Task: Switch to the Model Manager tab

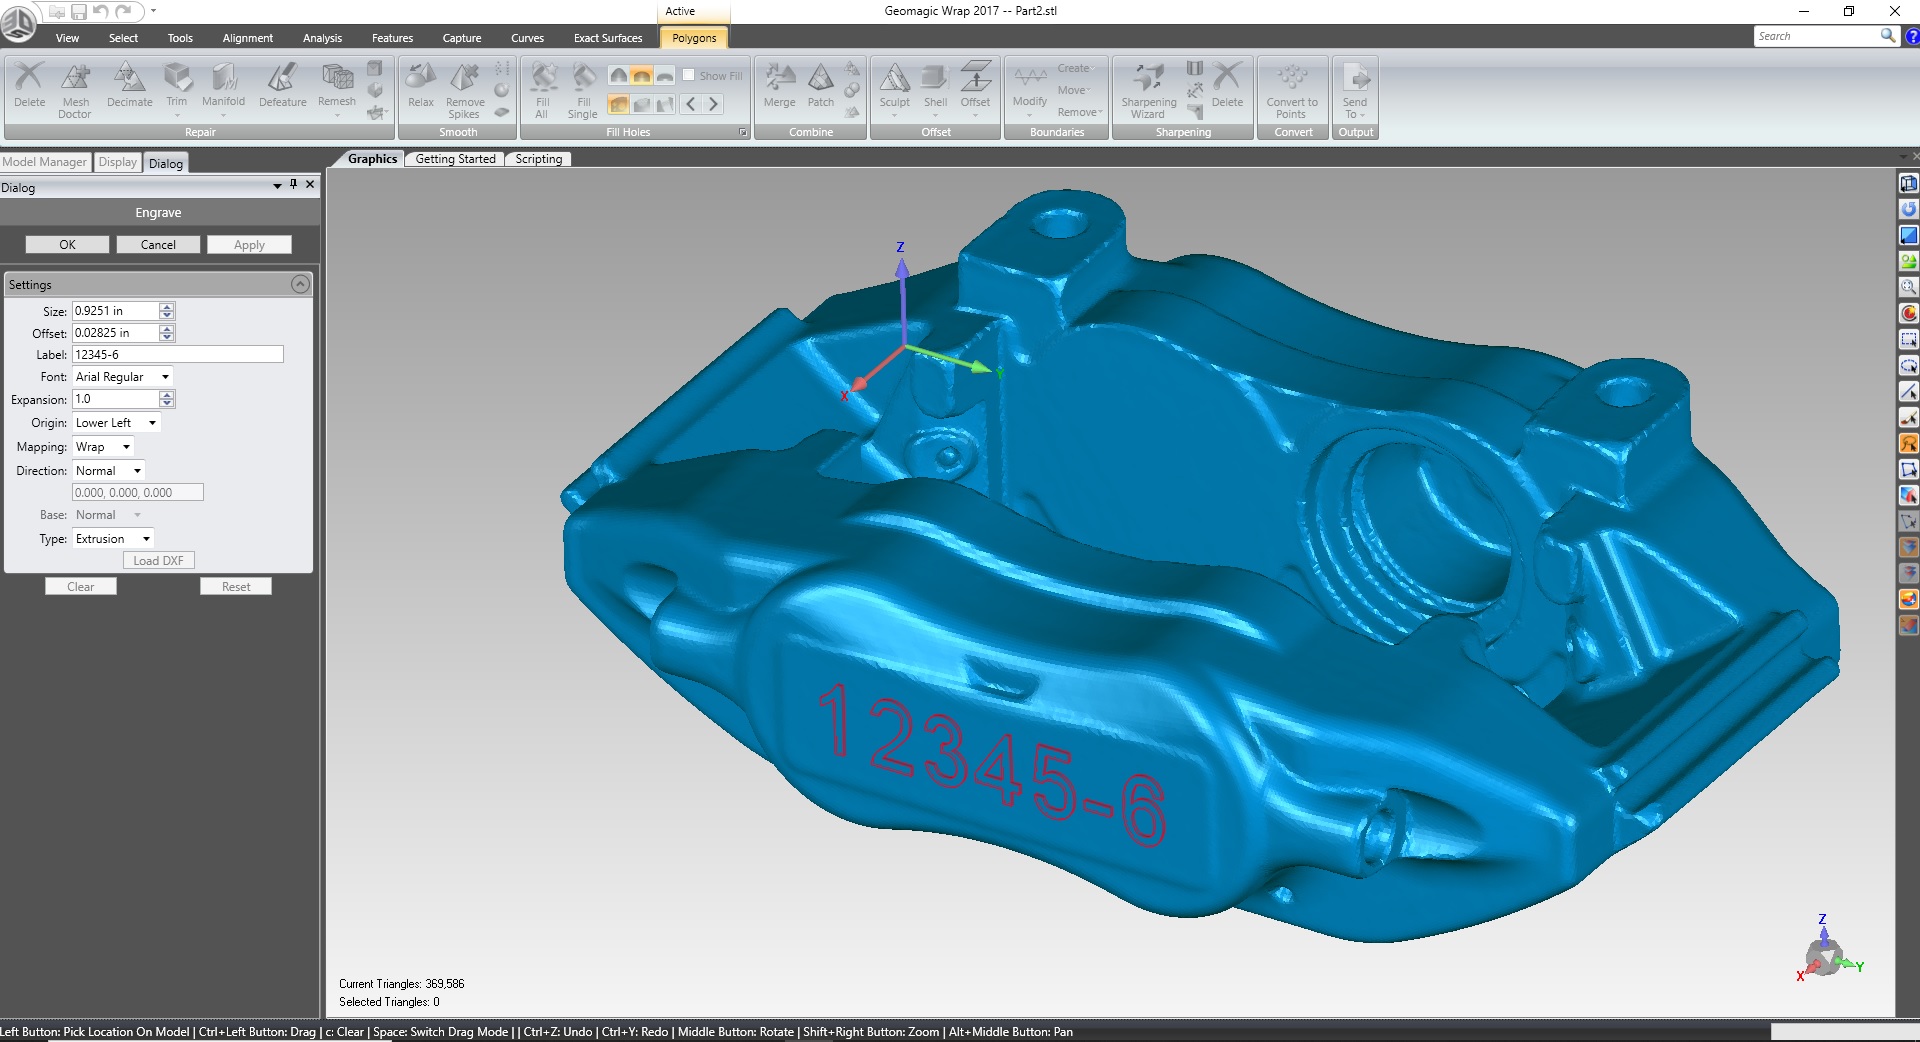Action: point(45,162)
